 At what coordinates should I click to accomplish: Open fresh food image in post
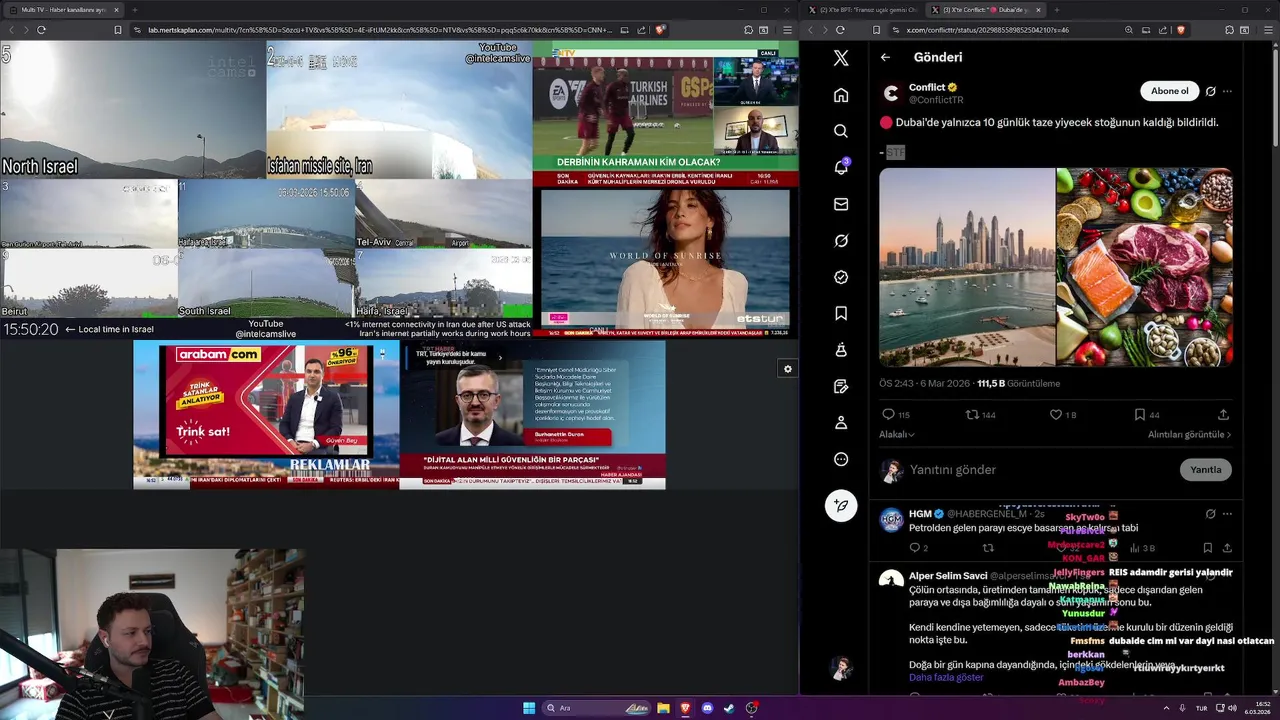click(1145, 267)
